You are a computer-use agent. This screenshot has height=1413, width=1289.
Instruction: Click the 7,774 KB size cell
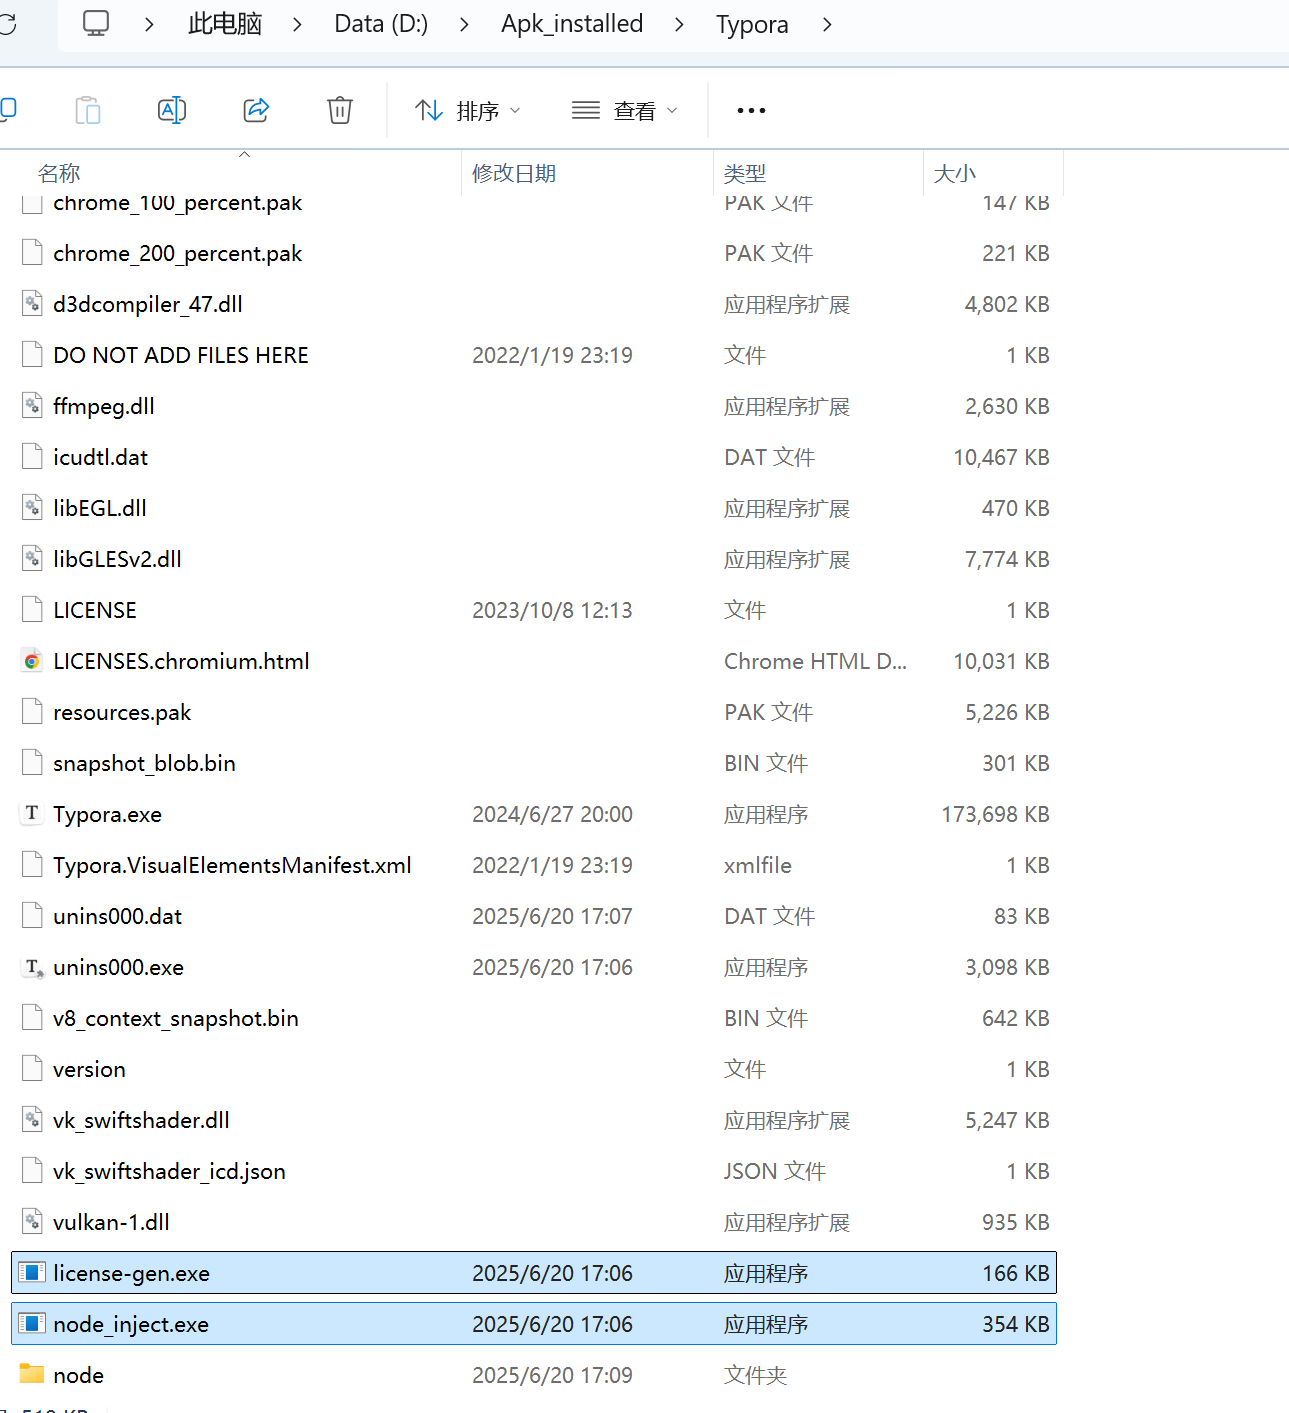1007,559
